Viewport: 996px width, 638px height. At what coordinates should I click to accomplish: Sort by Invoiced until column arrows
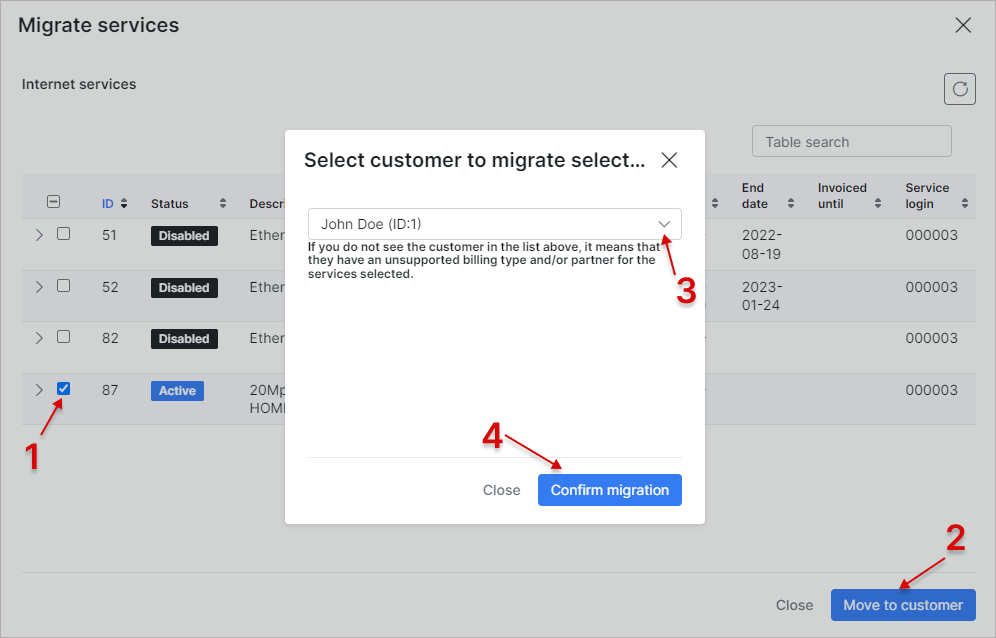point(878,203)
